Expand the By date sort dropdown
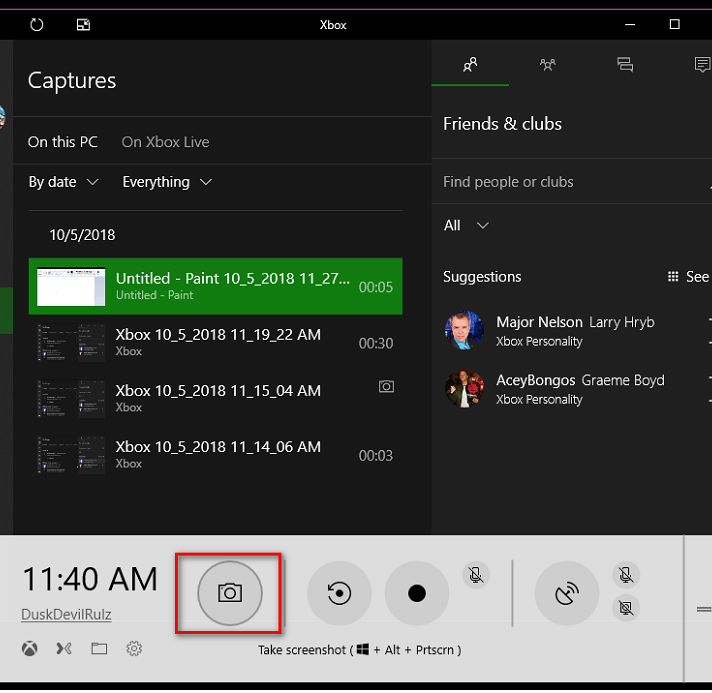 click(64, 182)
